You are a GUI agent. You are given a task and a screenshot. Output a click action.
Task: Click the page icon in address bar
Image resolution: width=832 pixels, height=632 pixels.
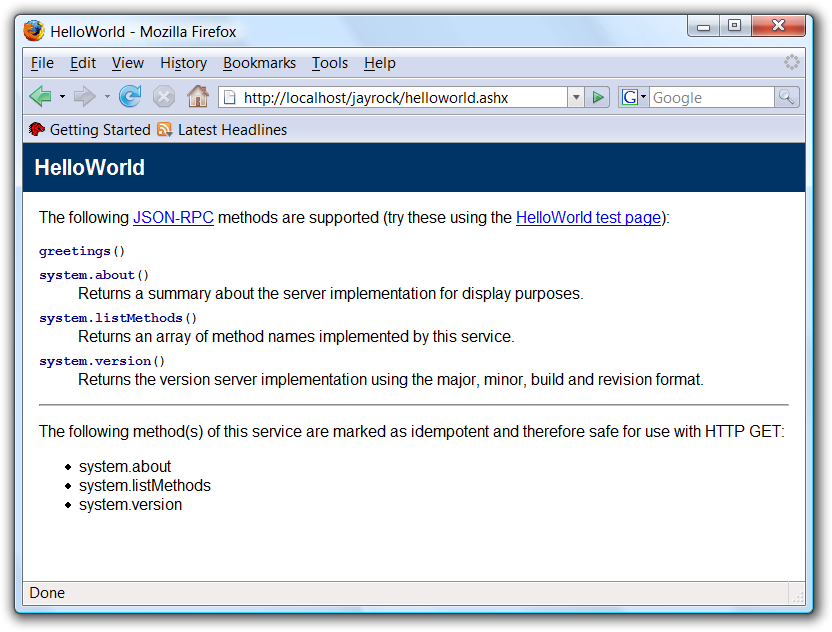coord(230,97)
